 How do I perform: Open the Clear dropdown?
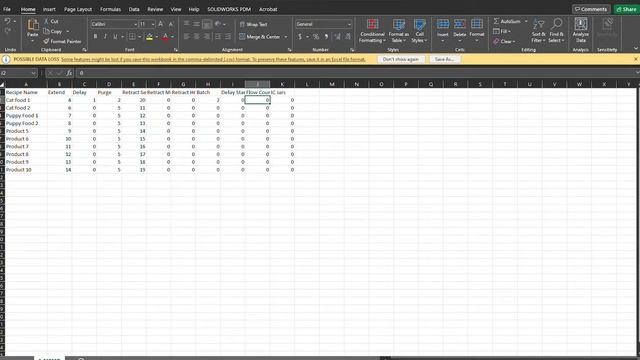coord(504,41)
